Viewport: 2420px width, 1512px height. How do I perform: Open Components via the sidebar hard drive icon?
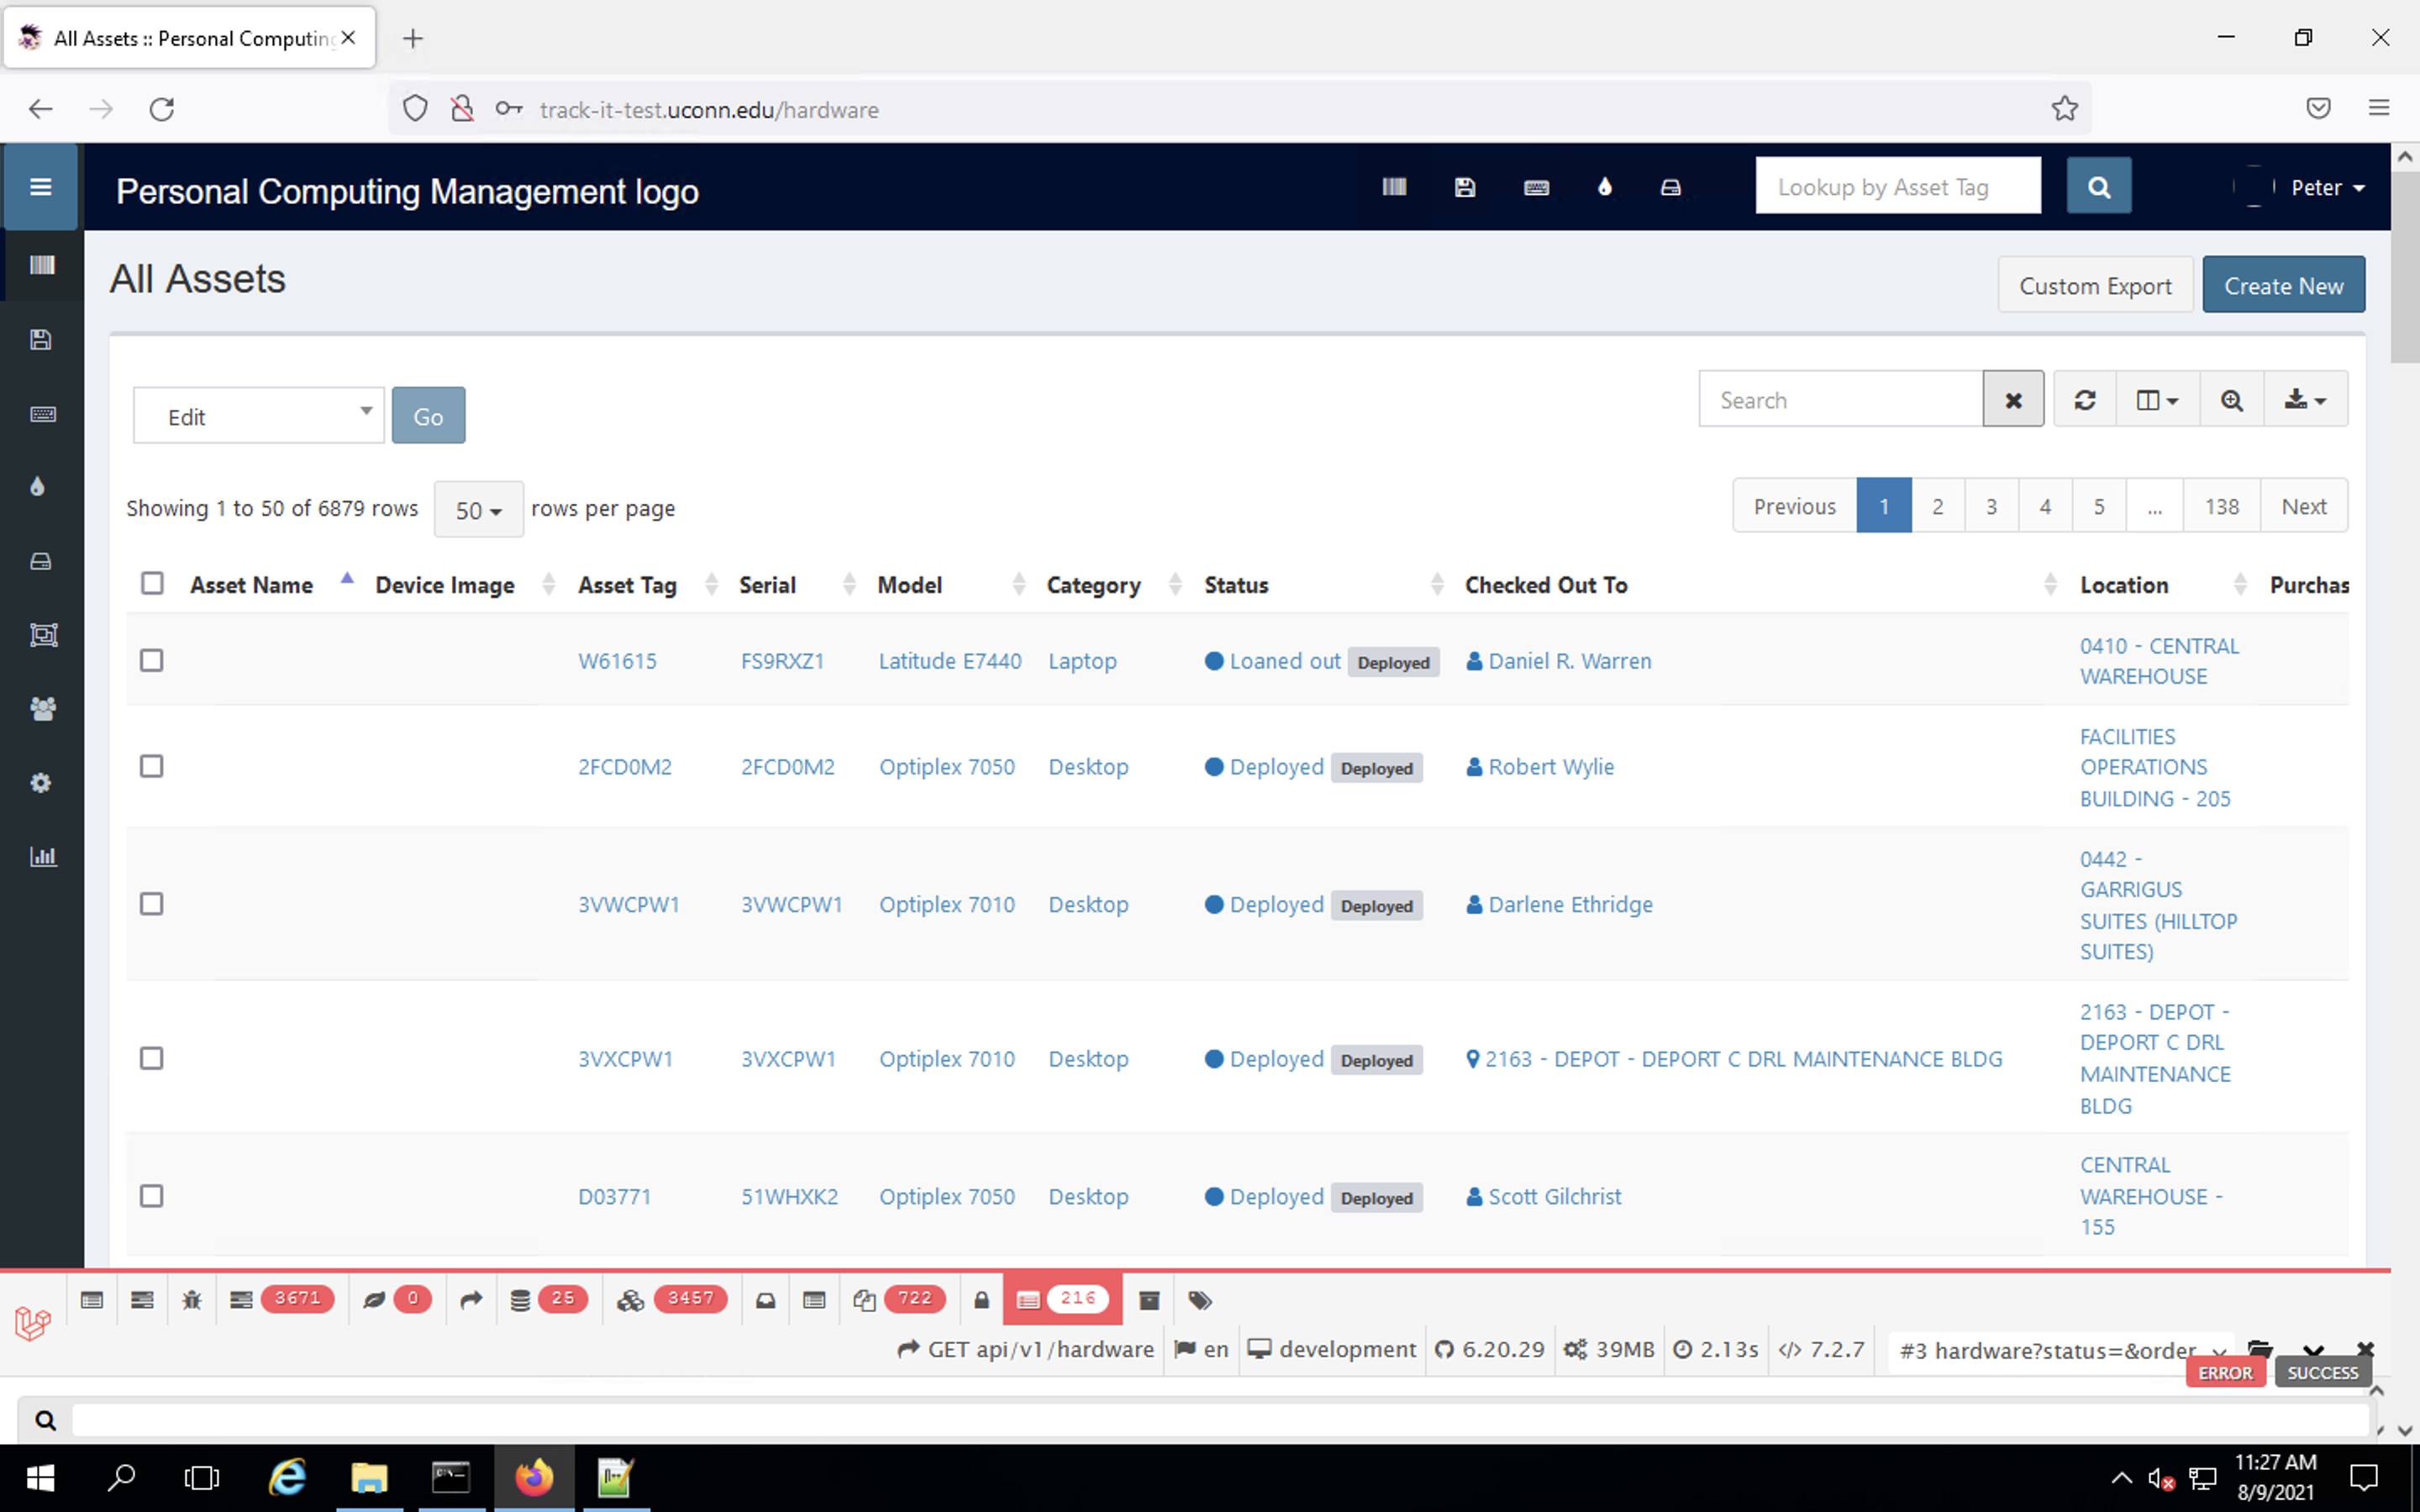pos(41,561)
